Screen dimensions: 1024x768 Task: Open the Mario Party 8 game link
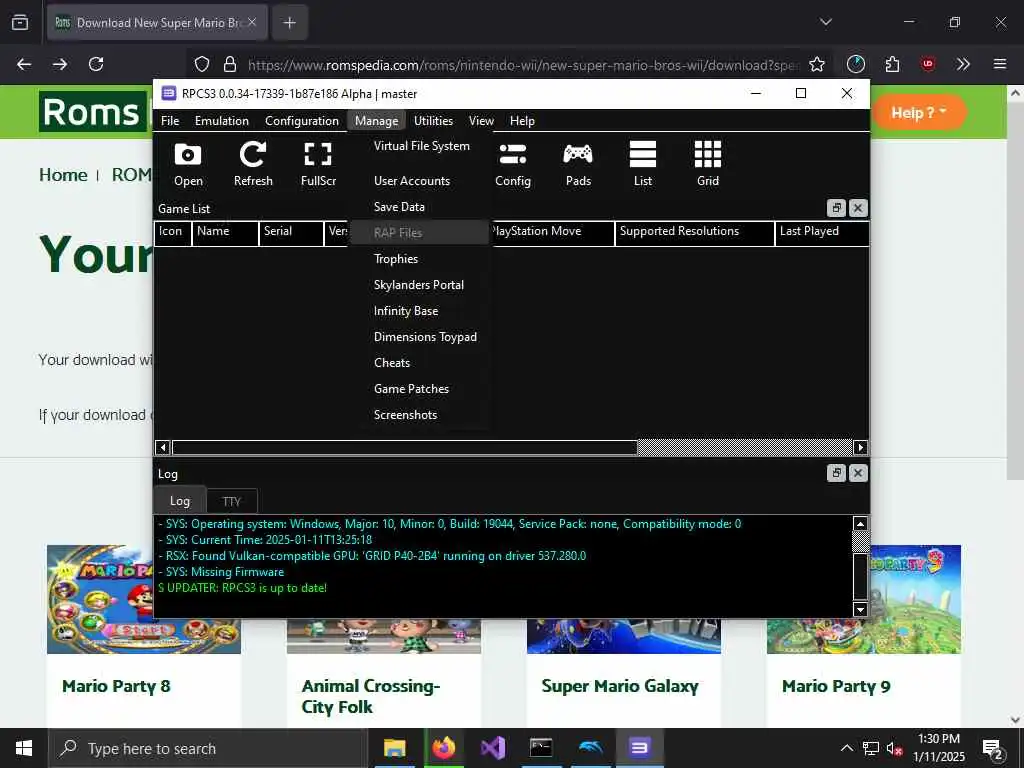tap(116, 686)
